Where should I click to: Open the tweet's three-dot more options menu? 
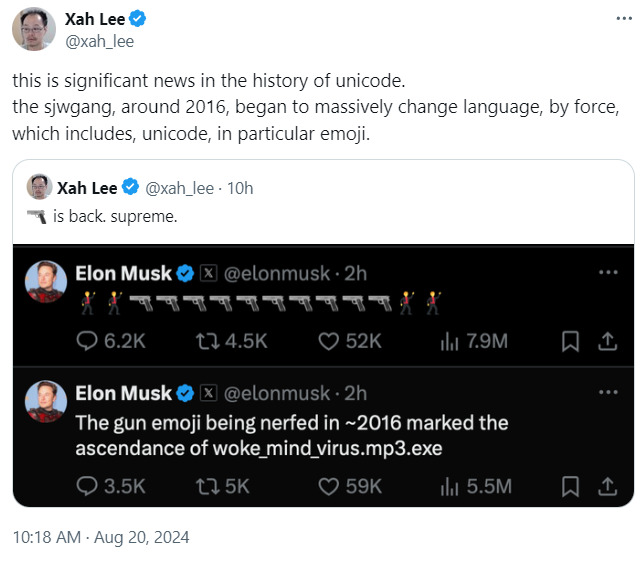point(624,18)
